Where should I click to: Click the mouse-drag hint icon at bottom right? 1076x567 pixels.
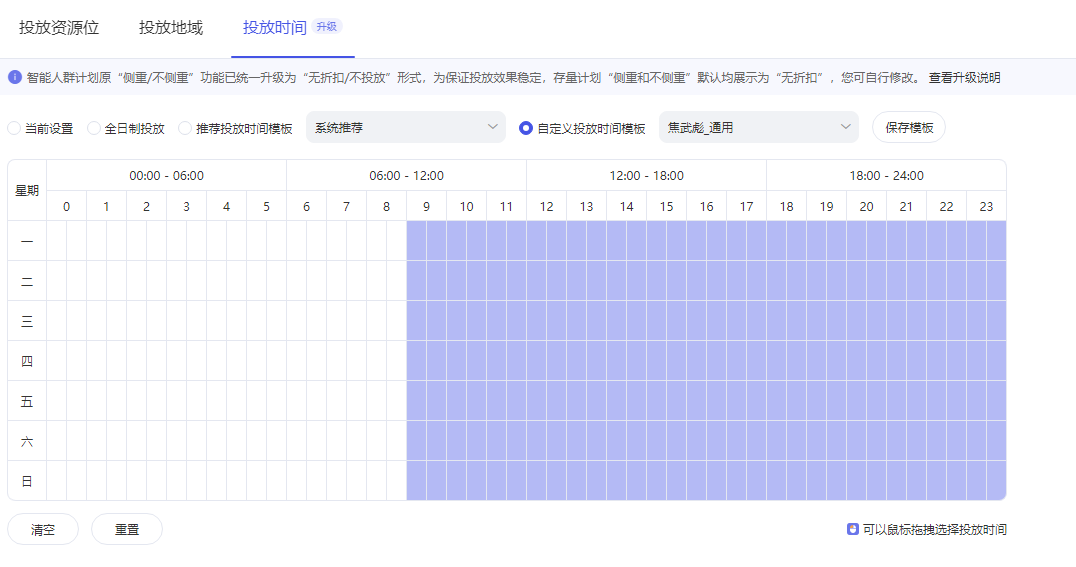852,529
